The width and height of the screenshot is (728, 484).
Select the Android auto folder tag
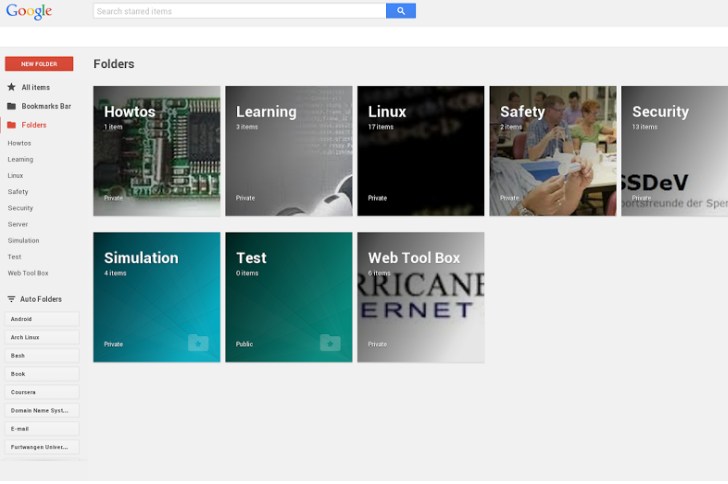click(x=41, y=319)
